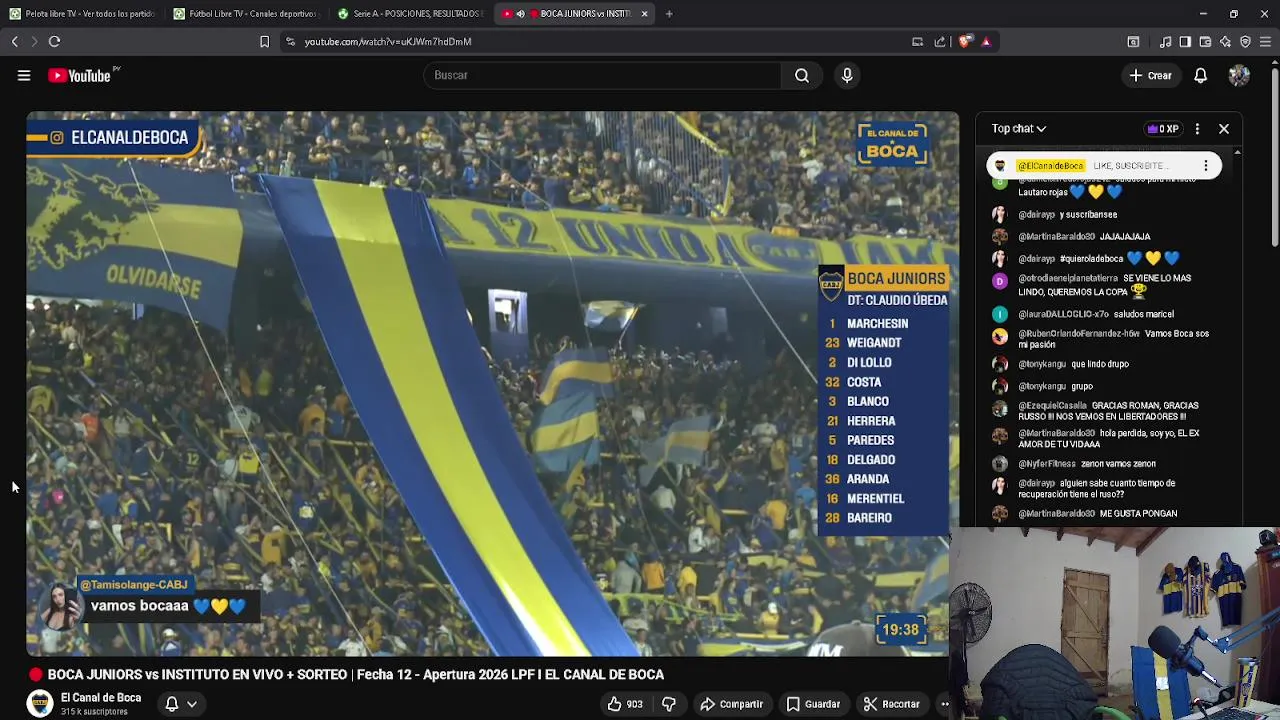Open the media playlist music icon

[x=1165, y=41]
